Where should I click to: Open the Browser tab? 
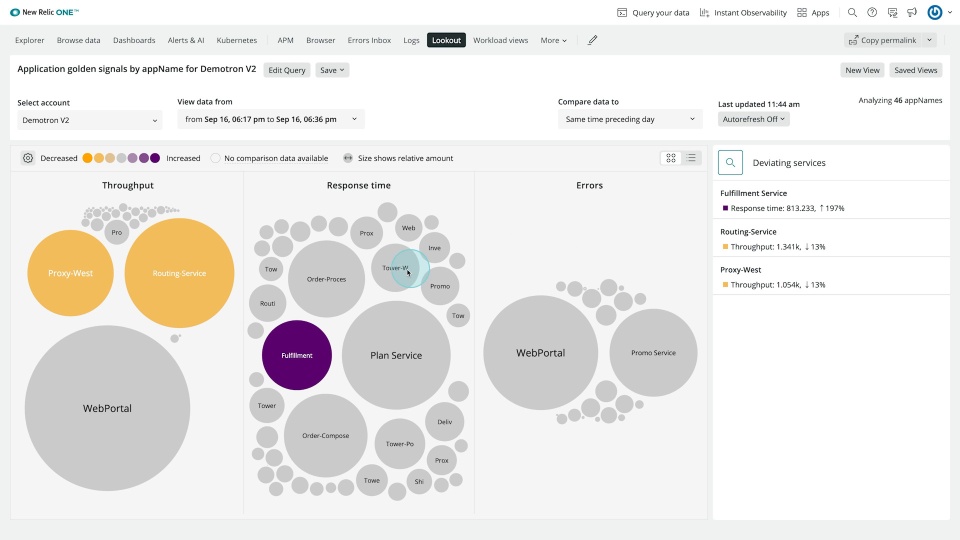[x=321, y=40]
